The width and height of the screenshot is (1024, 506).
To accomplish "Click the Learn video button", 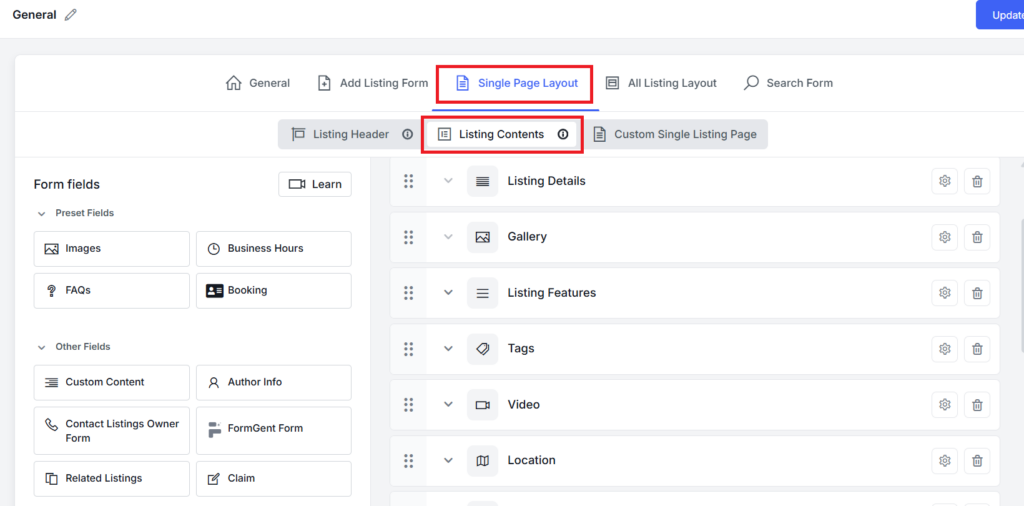I will (x=315, y=184).
